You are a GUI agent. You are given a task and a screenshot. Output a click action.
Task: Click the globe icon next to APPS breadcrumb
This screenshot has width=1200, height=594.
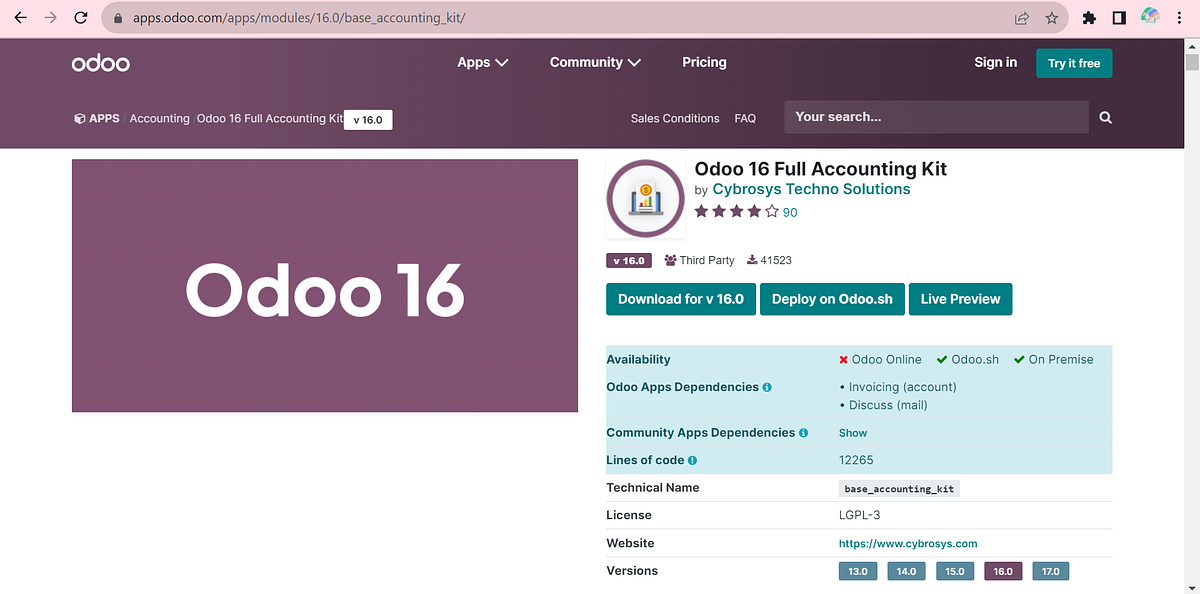[x=81, y=117]
